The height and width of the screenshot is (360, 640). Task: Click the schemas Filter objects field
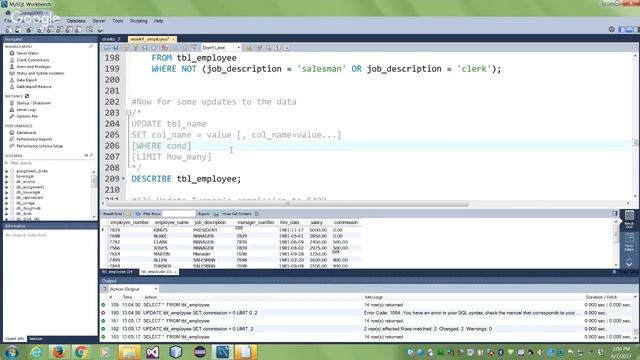click(x=49, y=163)
